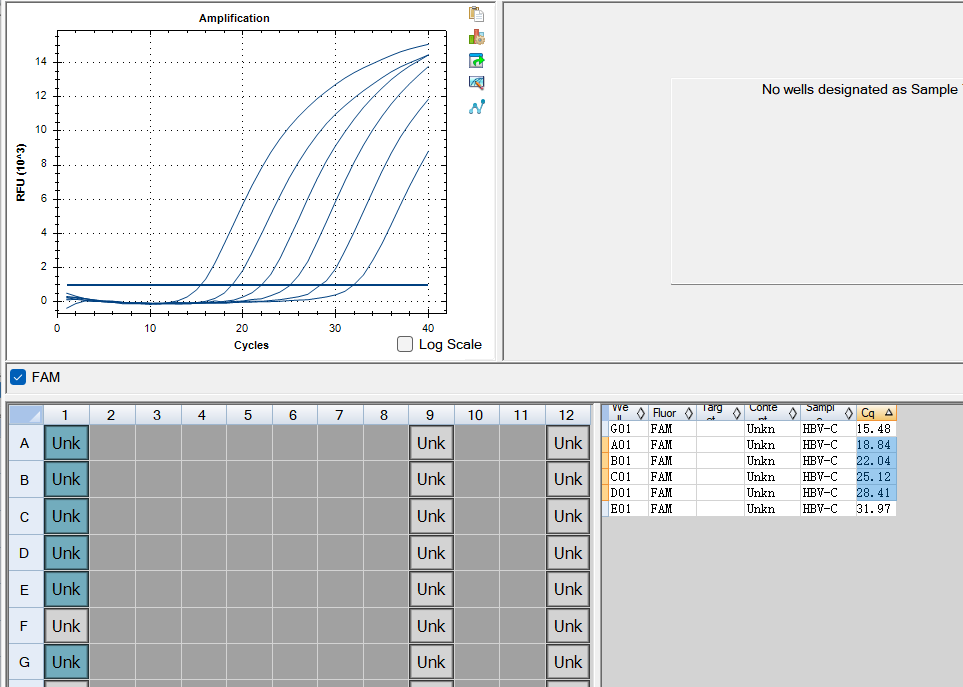Click well E12 Unk on the plate
The width and height of the screenshot is (963, 687).
pos(568,589)
